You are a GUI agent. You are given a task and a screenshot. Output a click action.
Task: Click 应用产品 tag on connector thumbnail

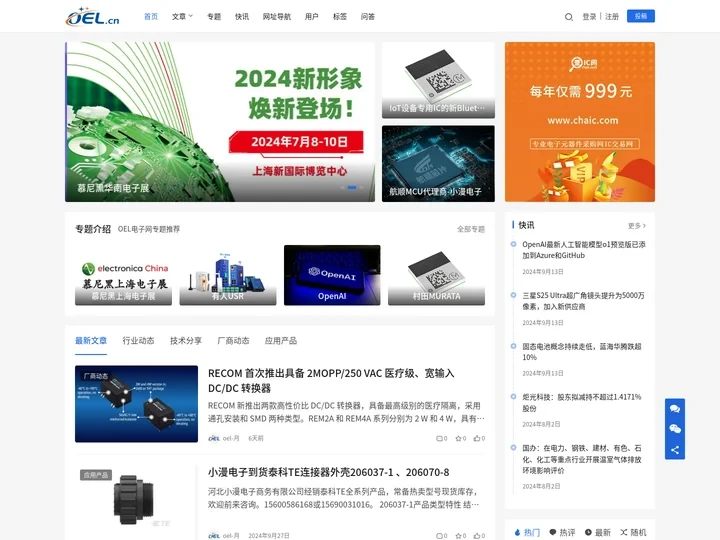pos(96,475)
